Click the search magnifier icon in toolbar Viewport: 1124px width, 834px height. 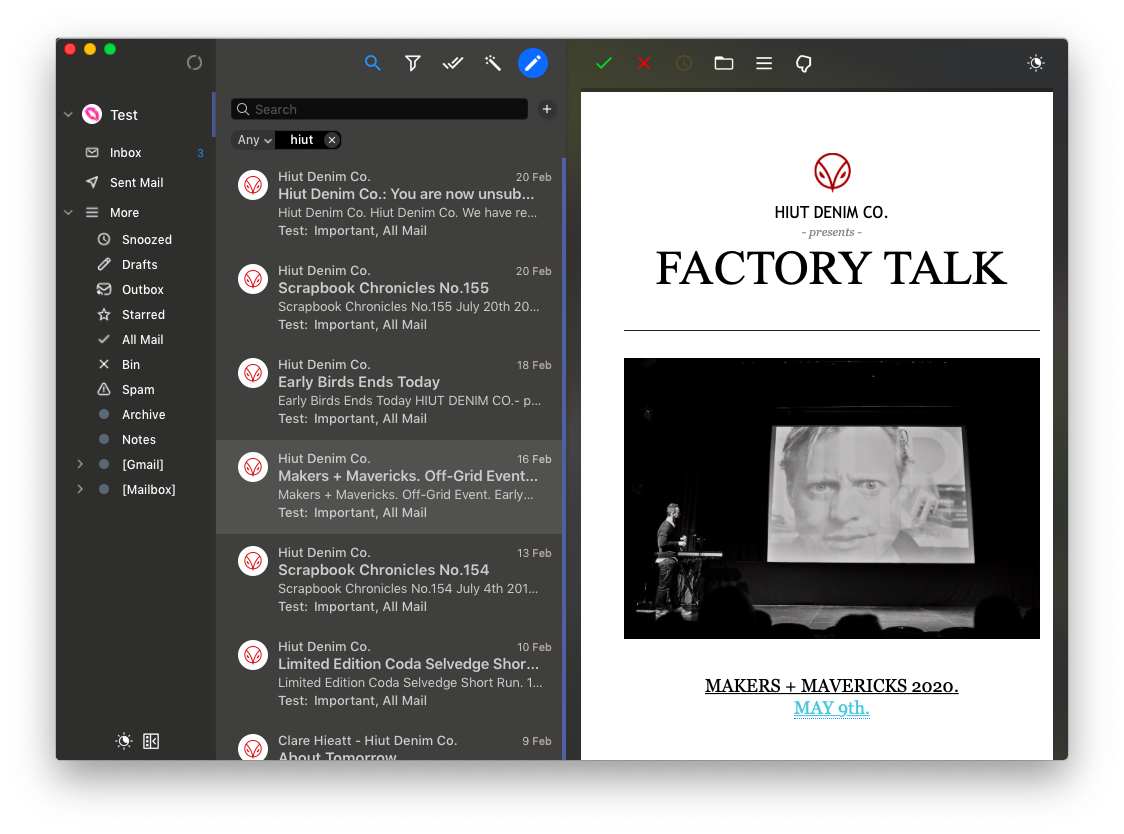[x=372, y=63]
